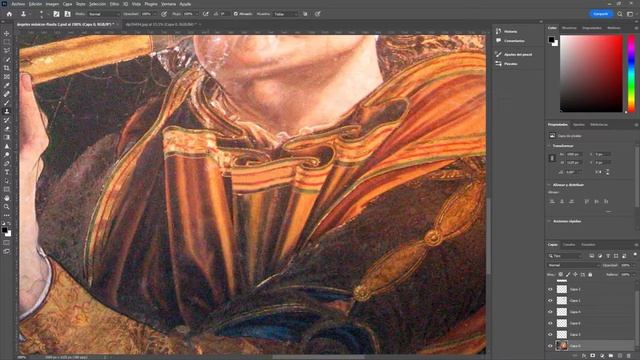Toggle lock all on layer
Viewport: 640px width, 360px height.
[590, 275]
